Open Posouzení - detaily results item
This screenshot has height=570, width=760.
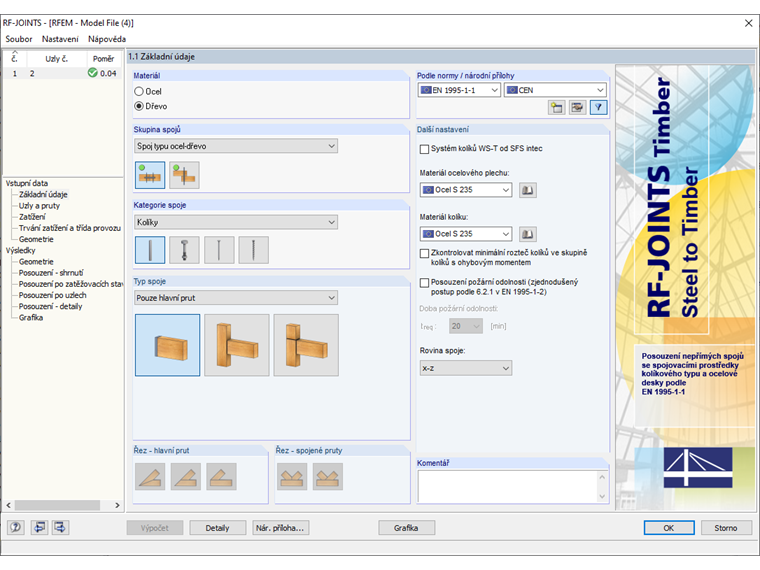pos(51,306)
